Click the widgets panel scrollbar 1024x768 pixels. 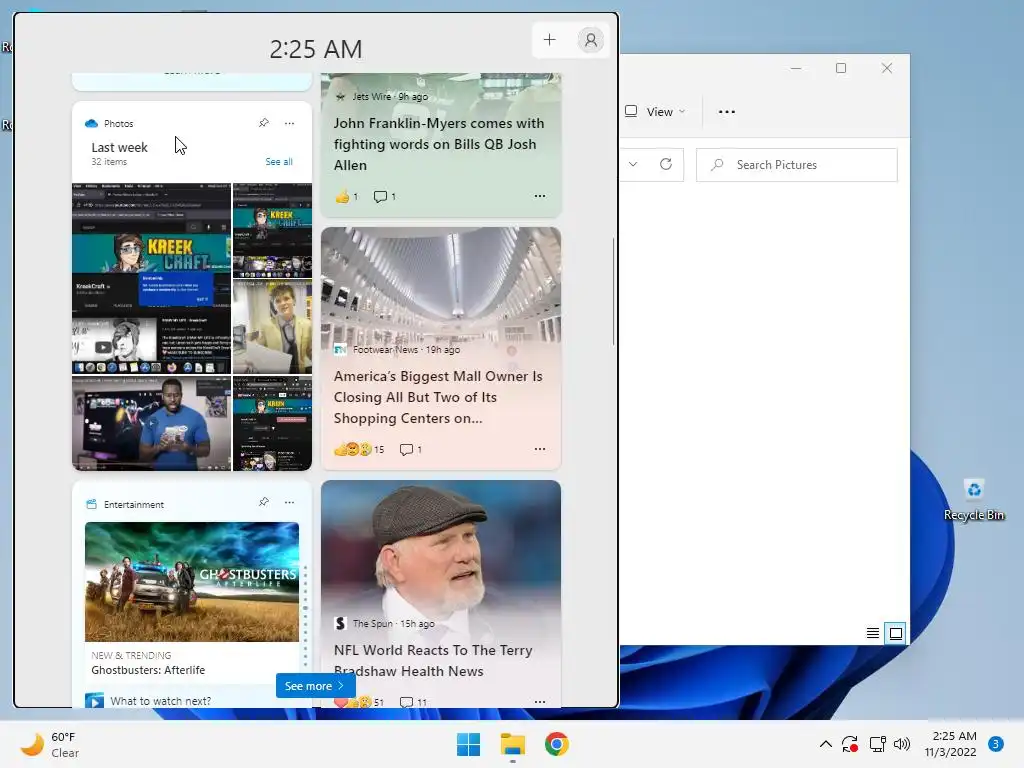(613, 292)
